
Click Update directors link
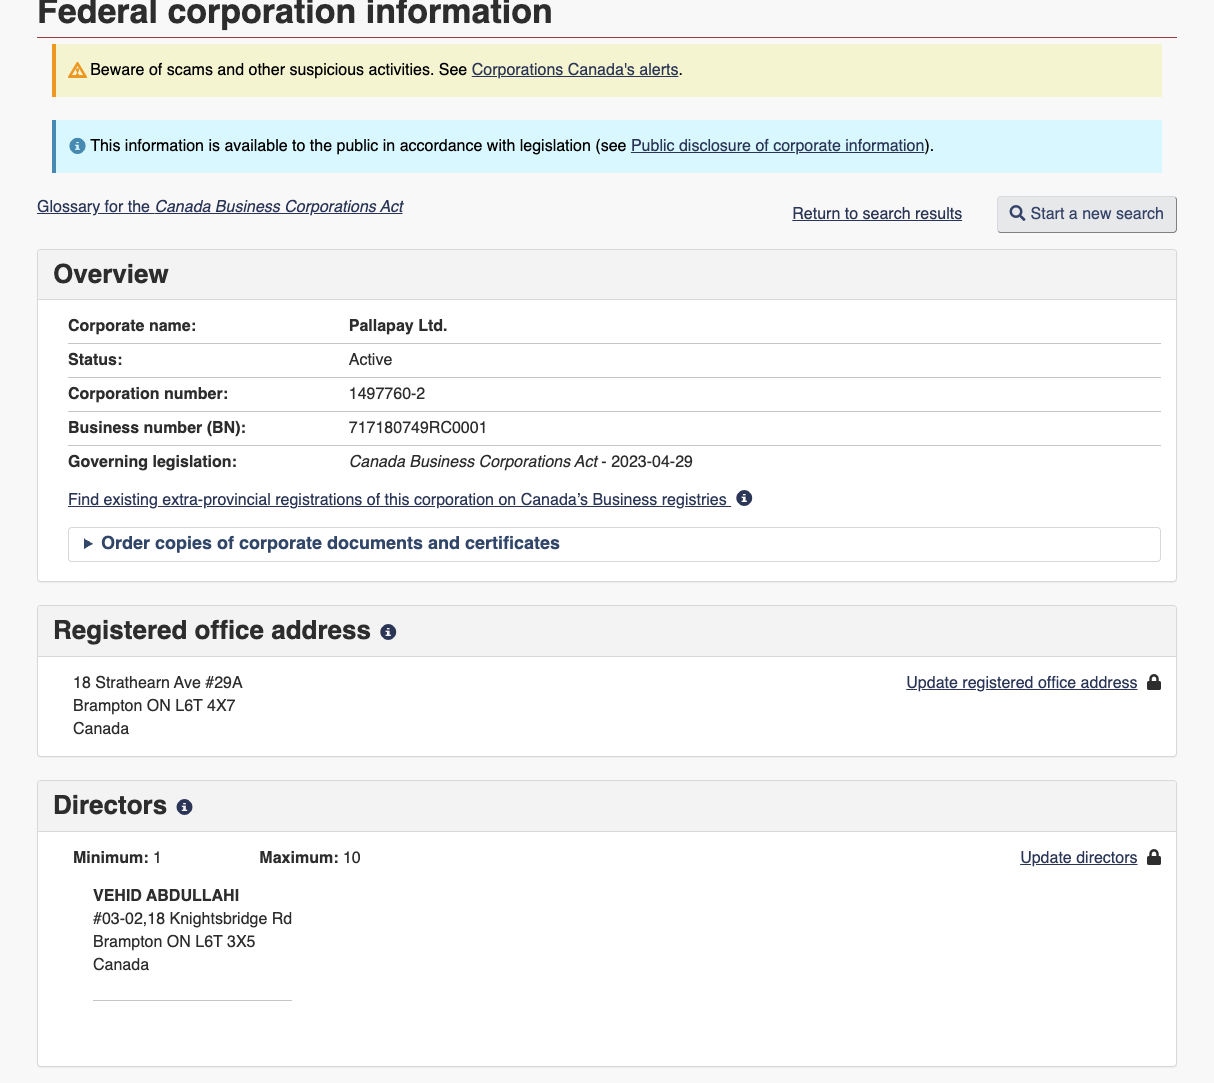[x=1078, y=858]
